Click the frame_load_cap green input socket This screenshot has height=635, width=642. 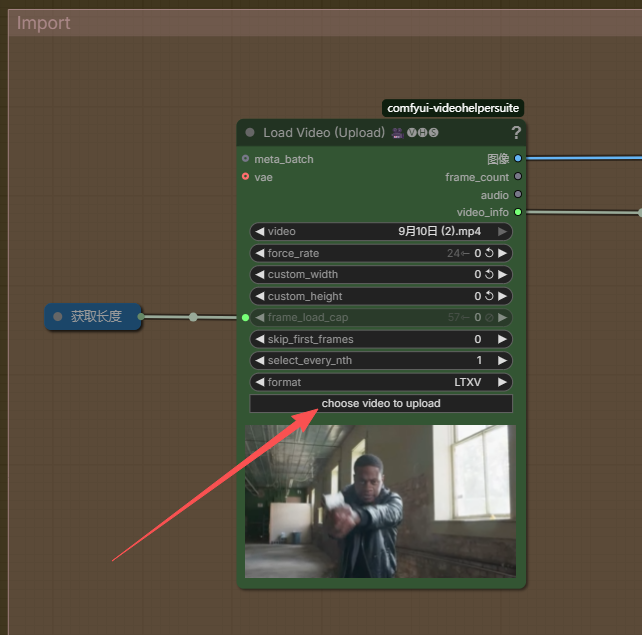click(x=245, y=318)
